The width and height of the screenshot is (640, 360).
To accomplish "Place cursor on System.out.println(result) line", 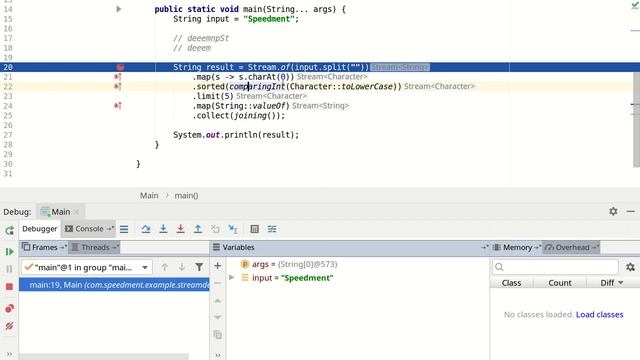I will tap(236, 135).
